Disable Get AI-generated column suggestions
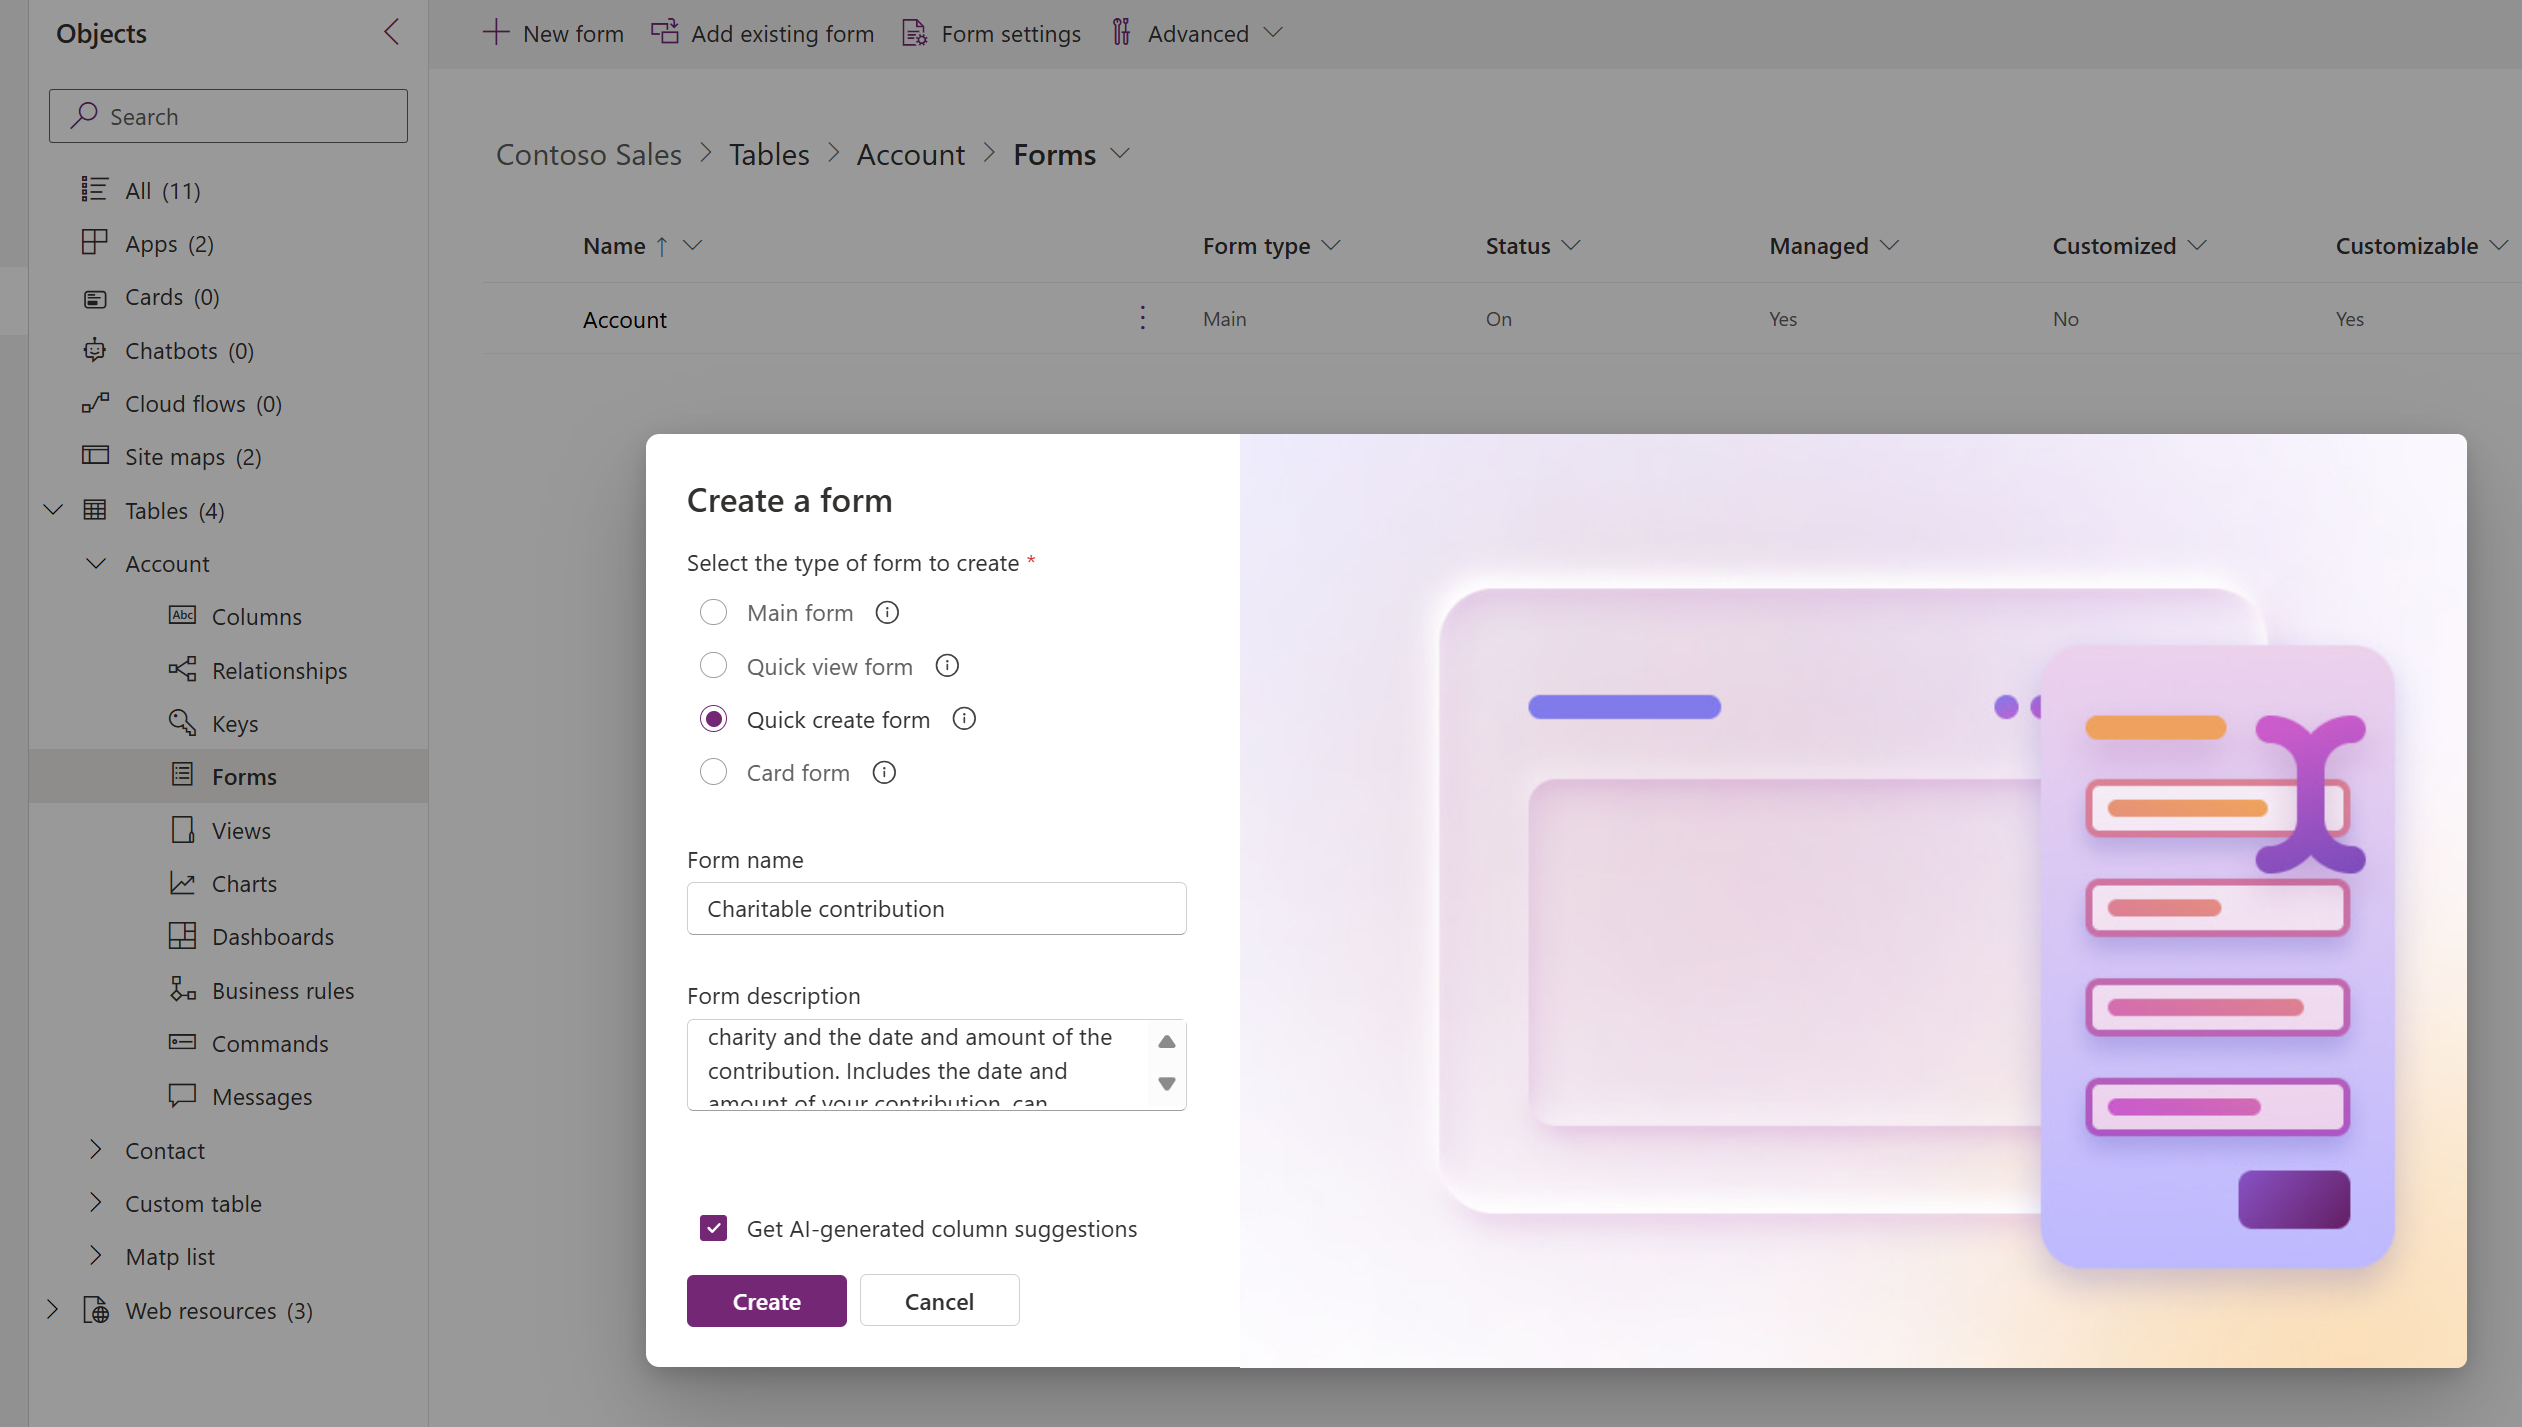 (x=713, y=1228)
